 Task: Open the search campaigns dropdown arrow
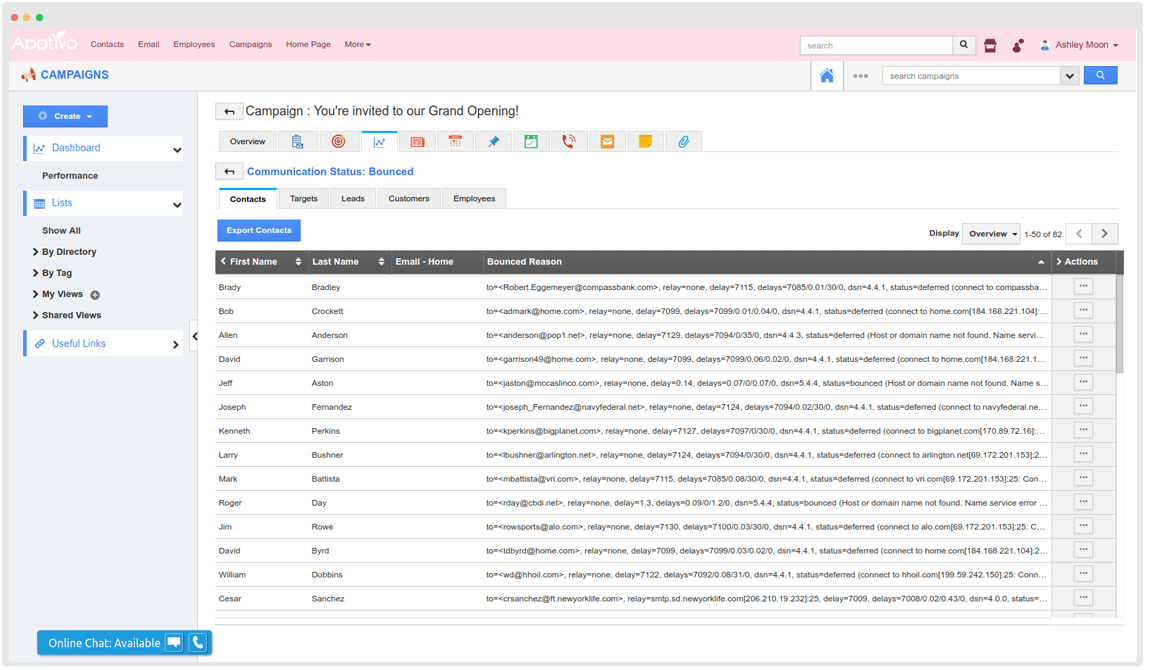(1069, 76)
